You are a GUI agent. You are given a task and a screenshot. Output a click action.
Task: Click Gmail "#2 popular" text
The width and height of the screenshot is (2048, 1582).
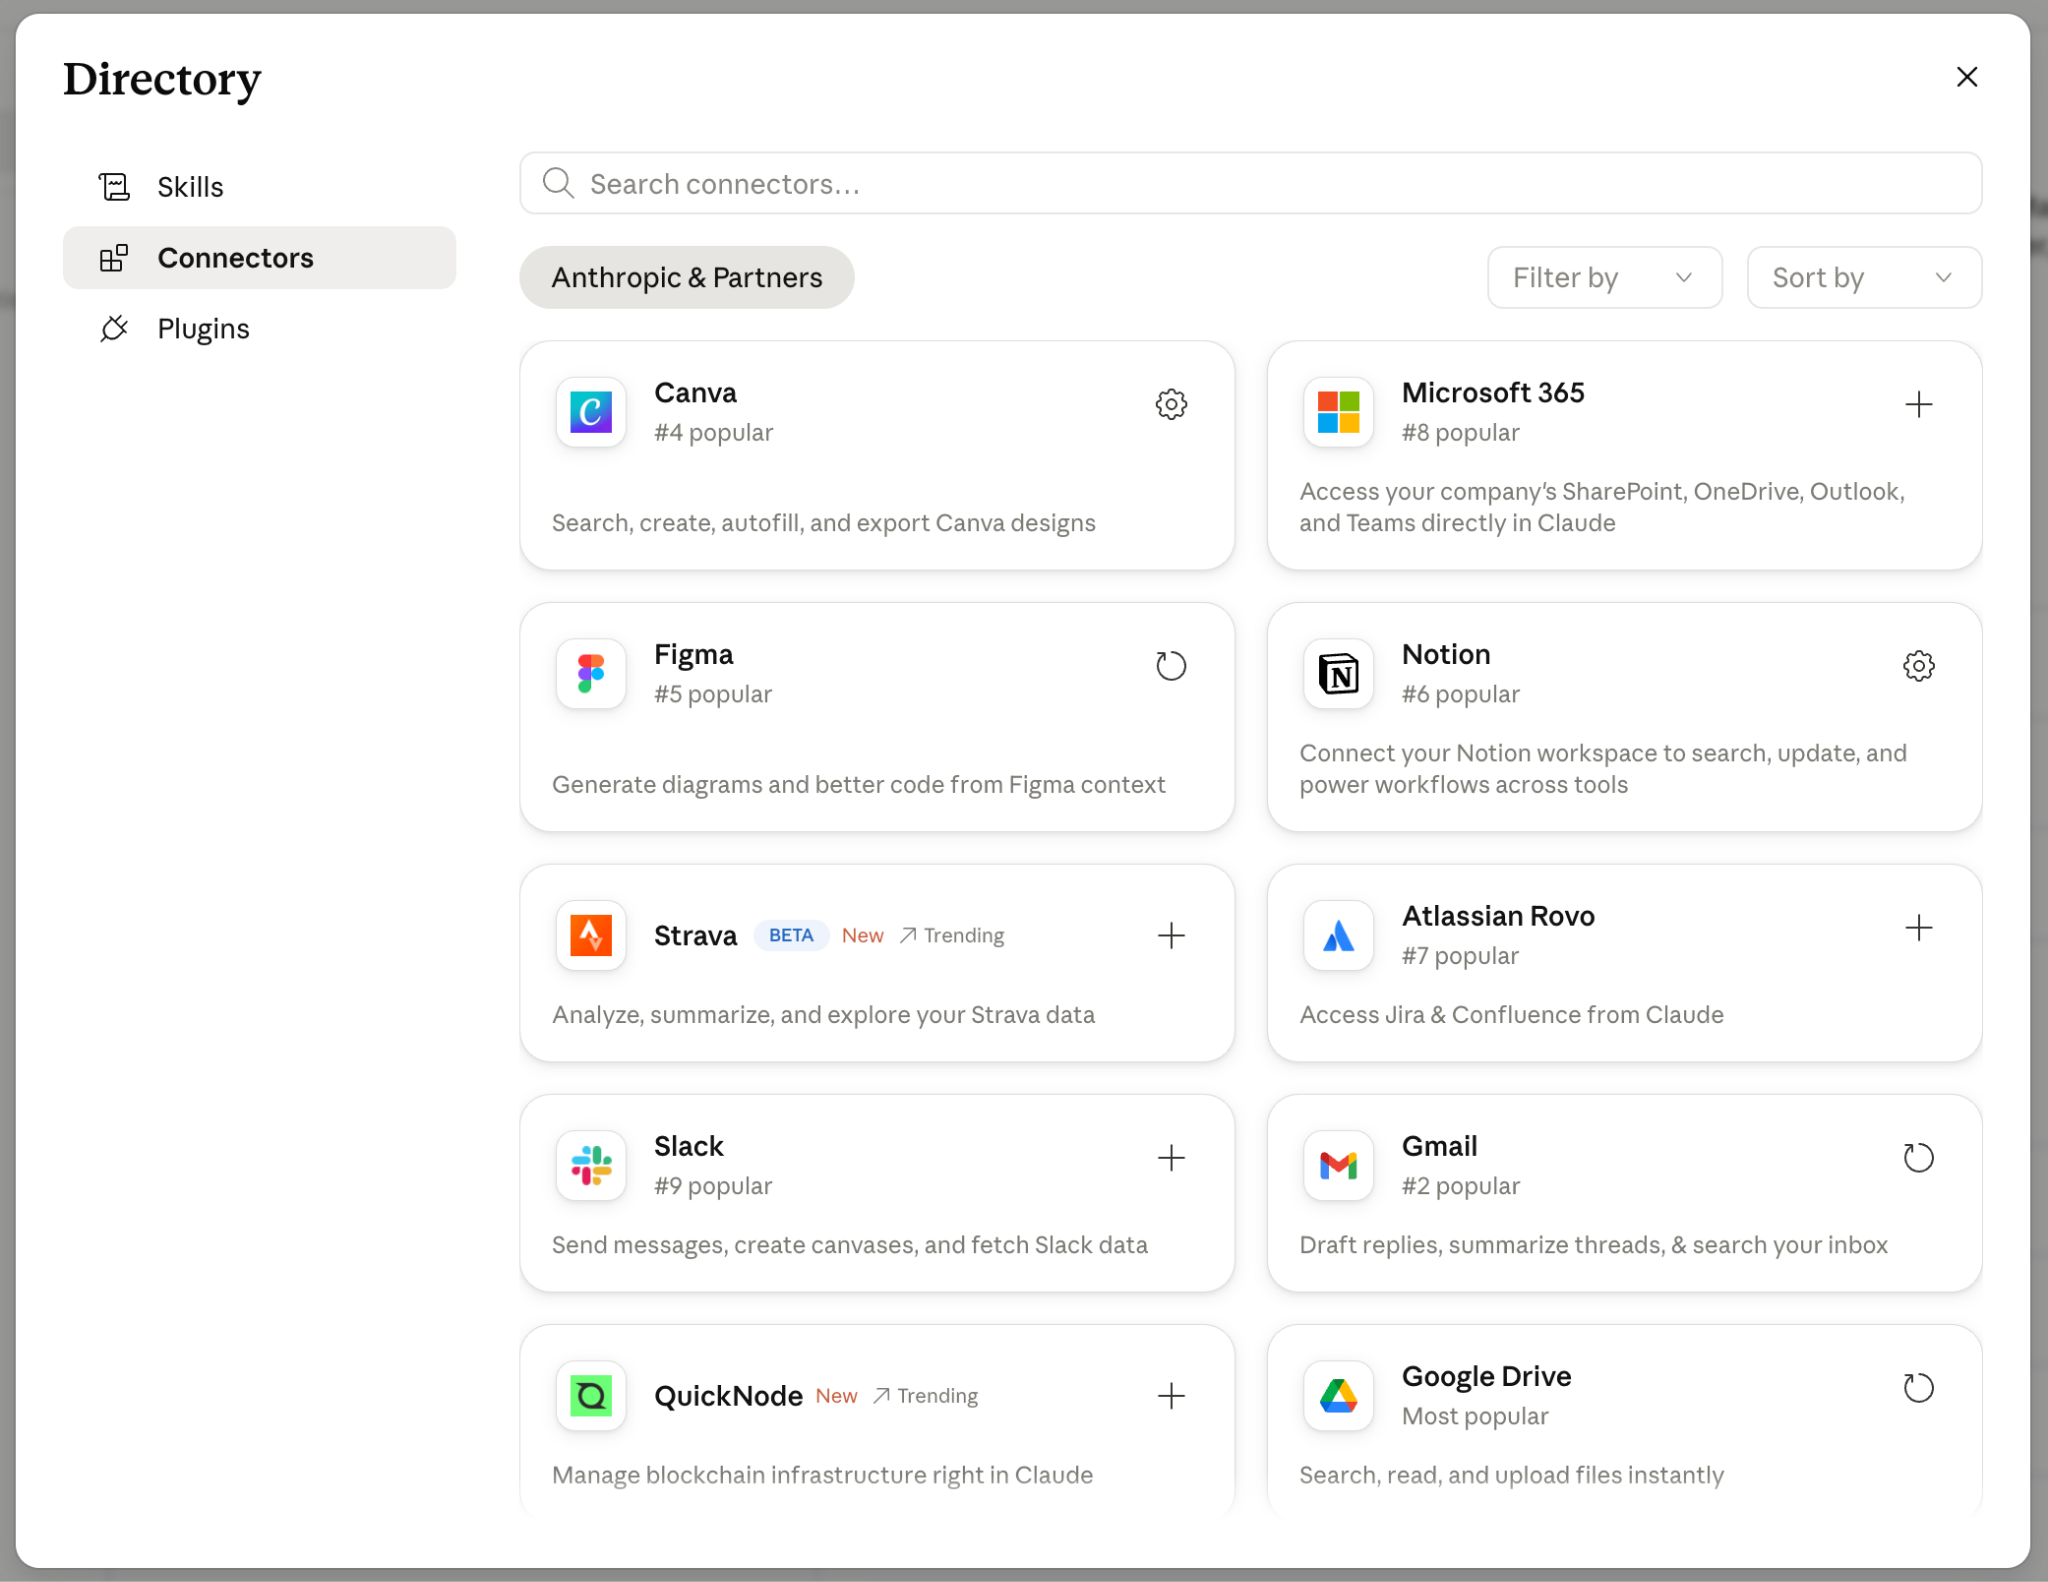(1460, 1186)
